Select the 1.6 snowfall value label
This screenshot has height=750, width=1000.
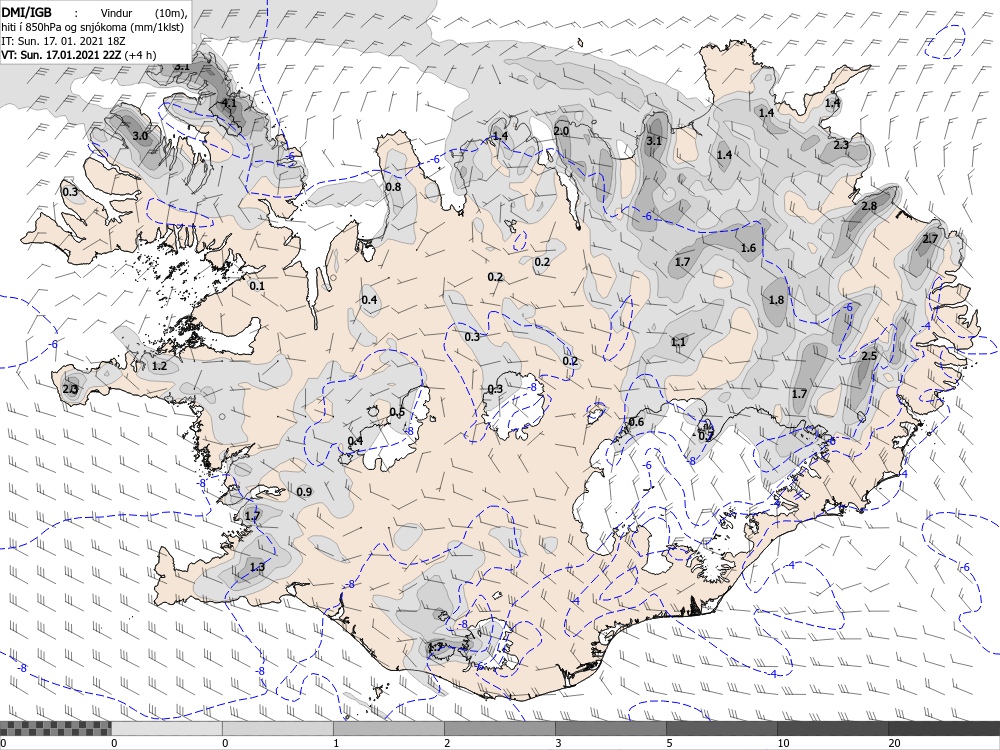tap(748, 248)
